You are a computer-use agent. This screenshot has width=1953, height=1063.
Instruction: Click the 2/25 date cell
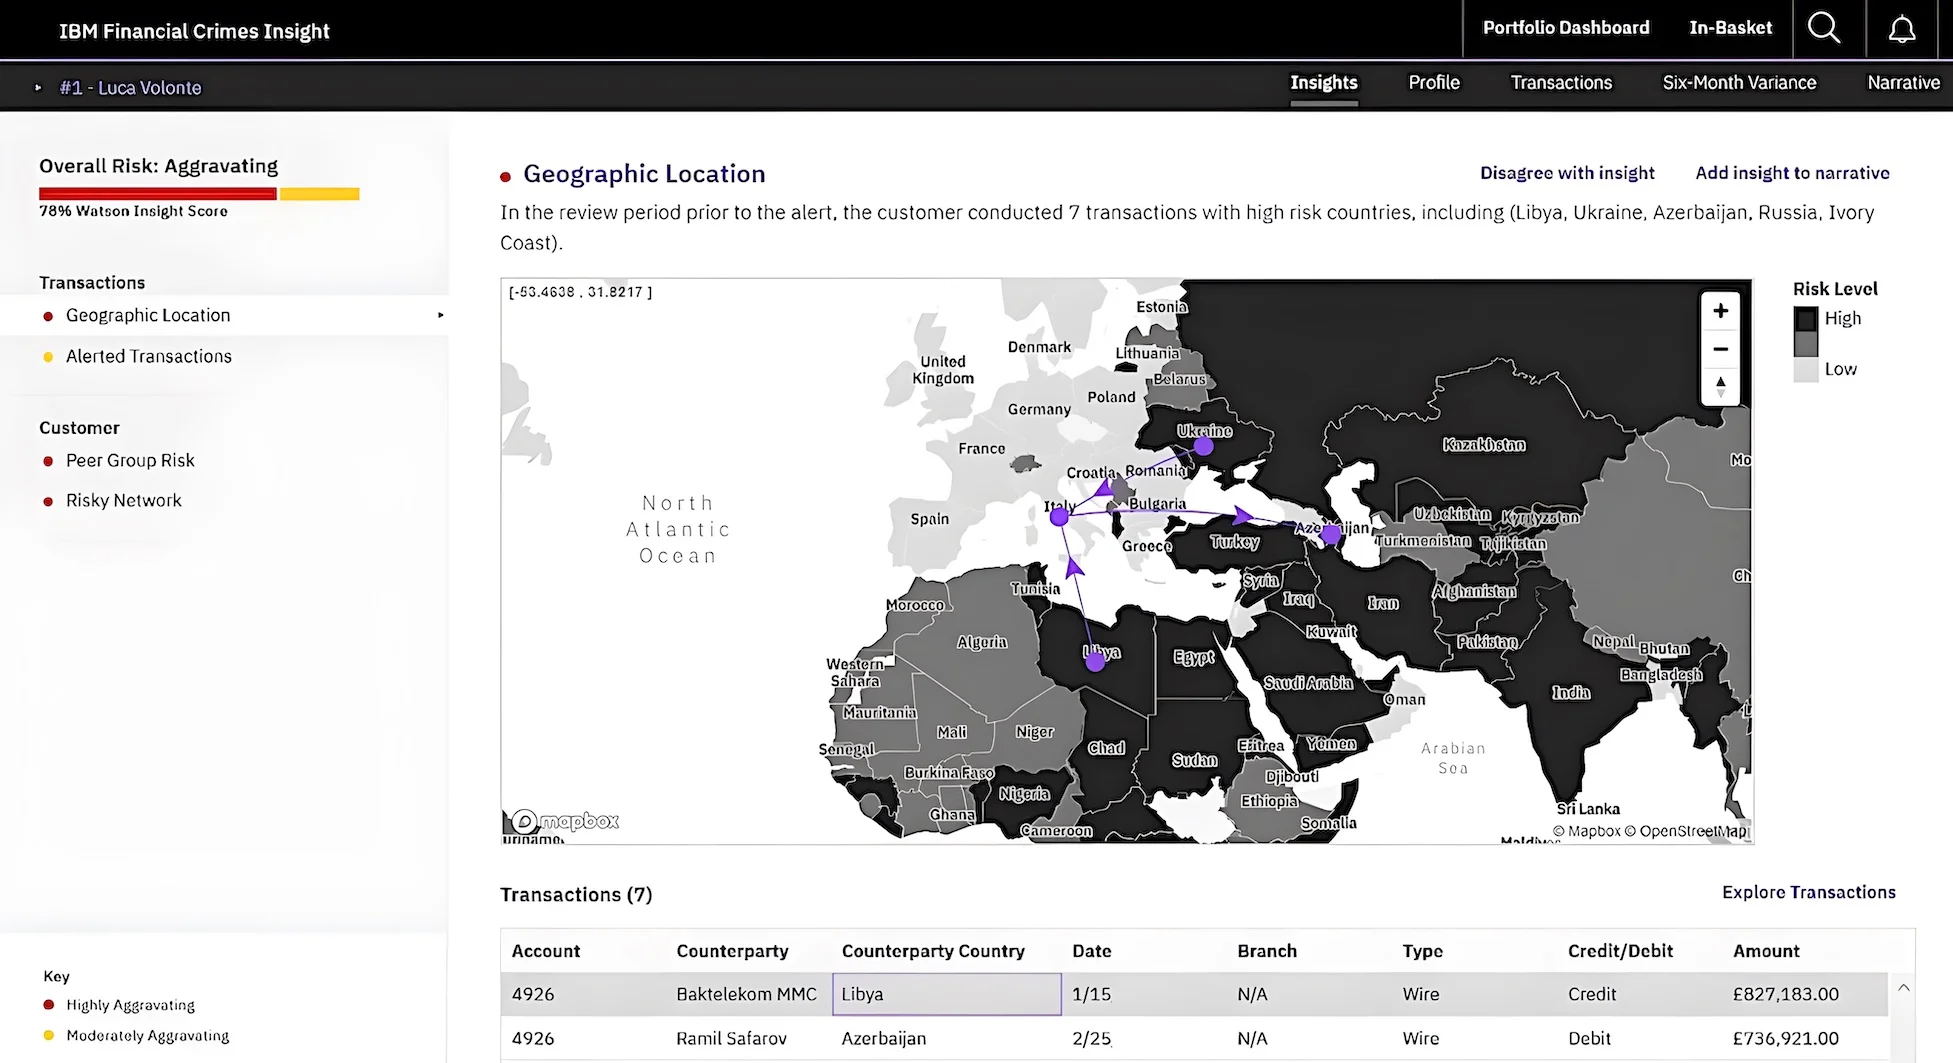(1091, 1038)
